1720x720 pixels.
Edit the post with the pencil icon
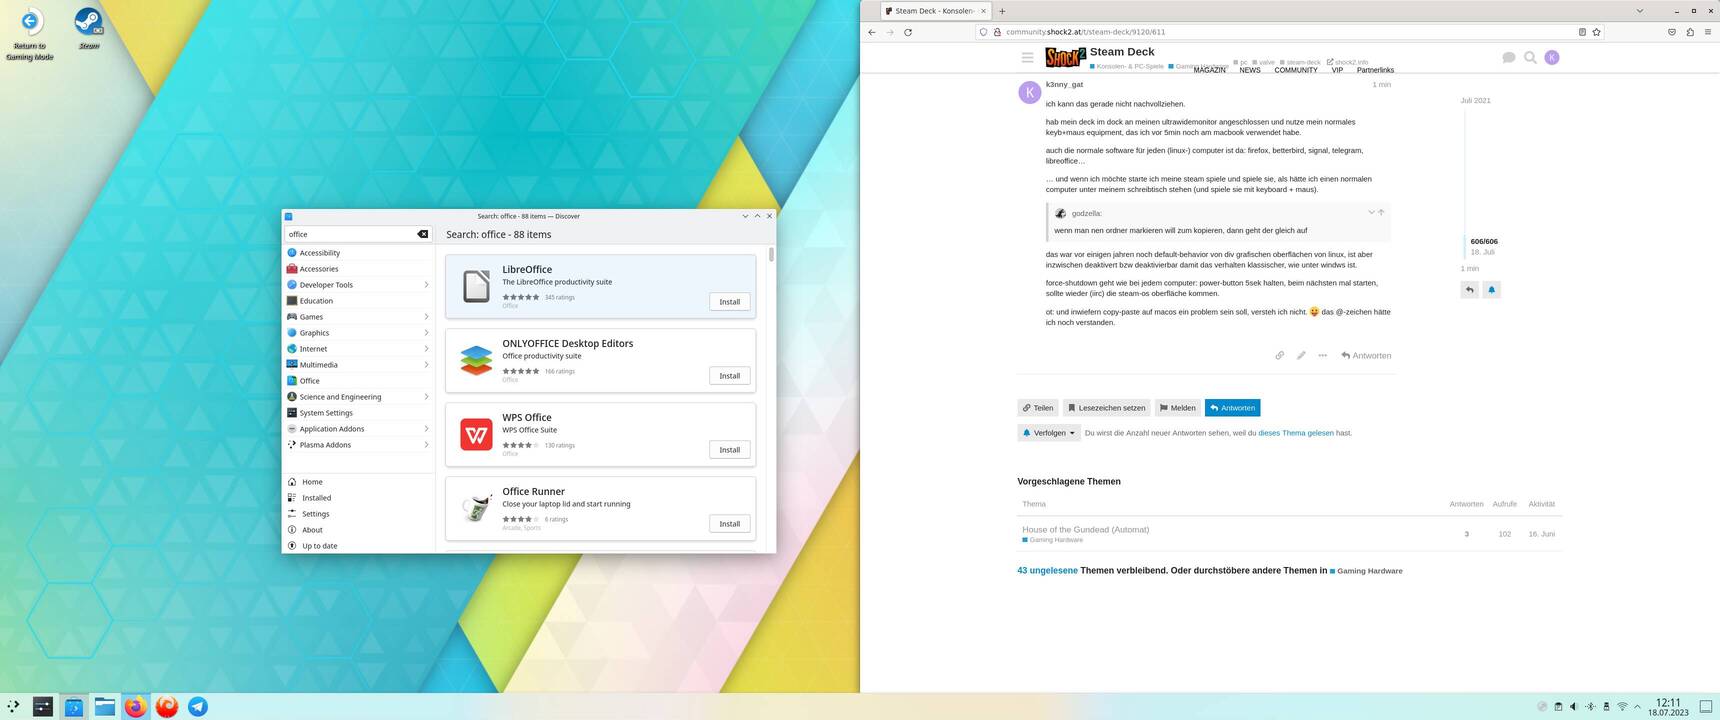pos(1301,355)
